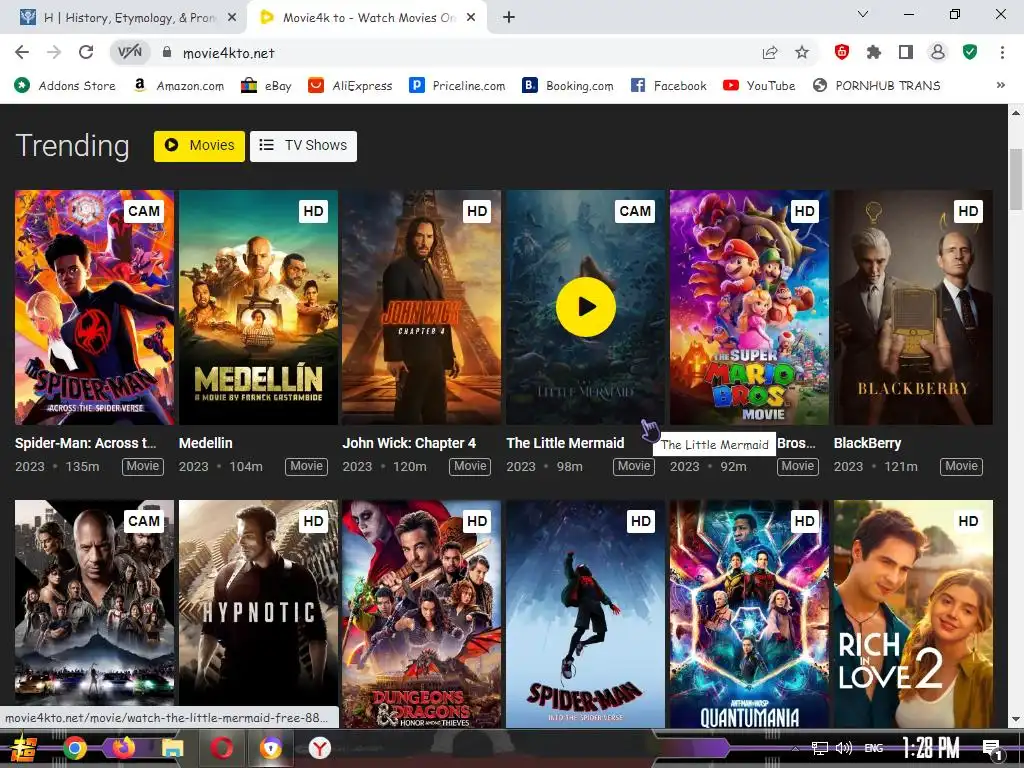Open the Hypnotic movie poster
The width and height of the screenshot is (1024, 768).
(258, 614)
